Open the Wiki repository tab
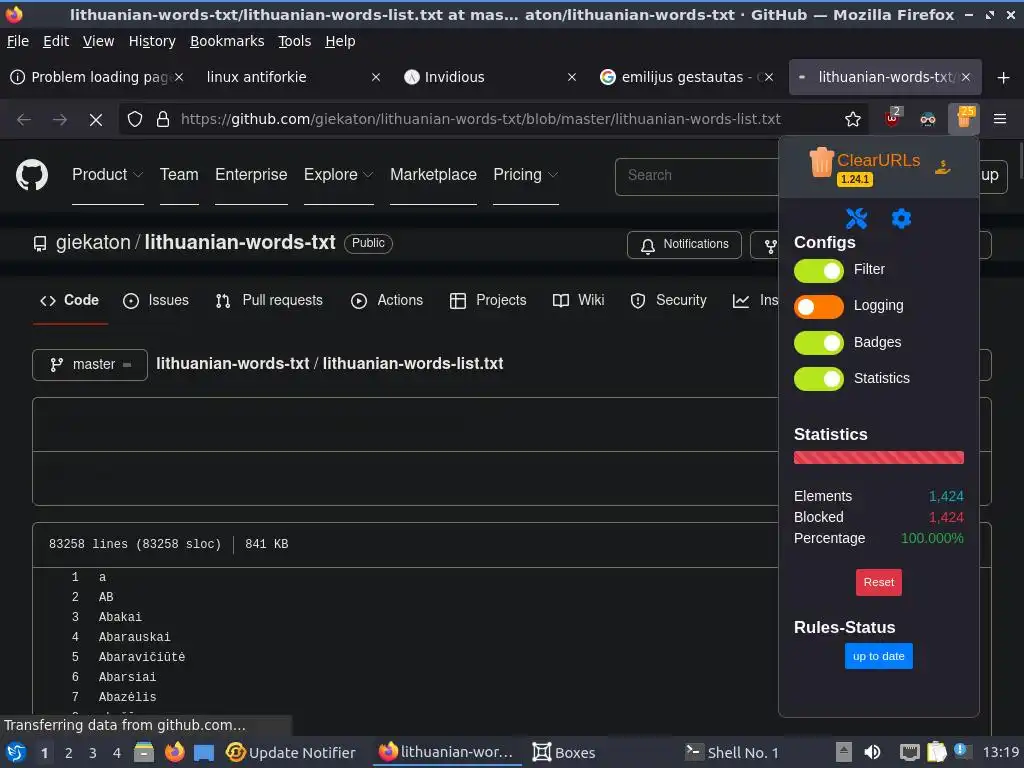Screen dimensions: 1024x768 [x=578, y=300]
